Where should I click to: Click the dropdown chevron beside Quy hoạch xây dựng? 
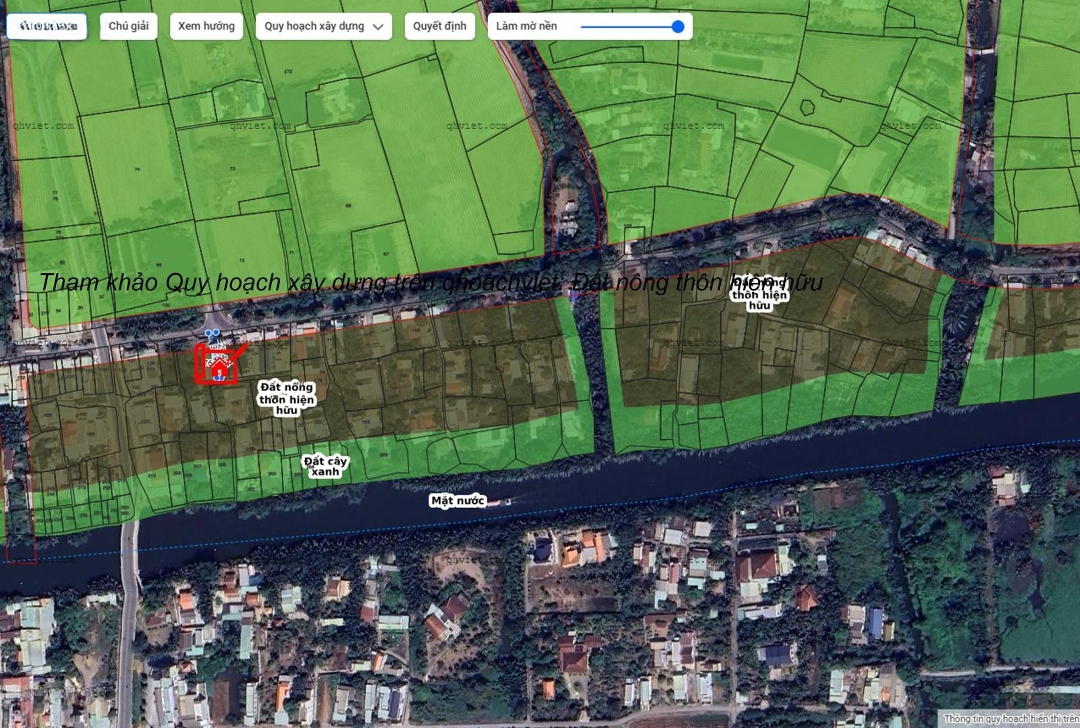tap(379, 27)
